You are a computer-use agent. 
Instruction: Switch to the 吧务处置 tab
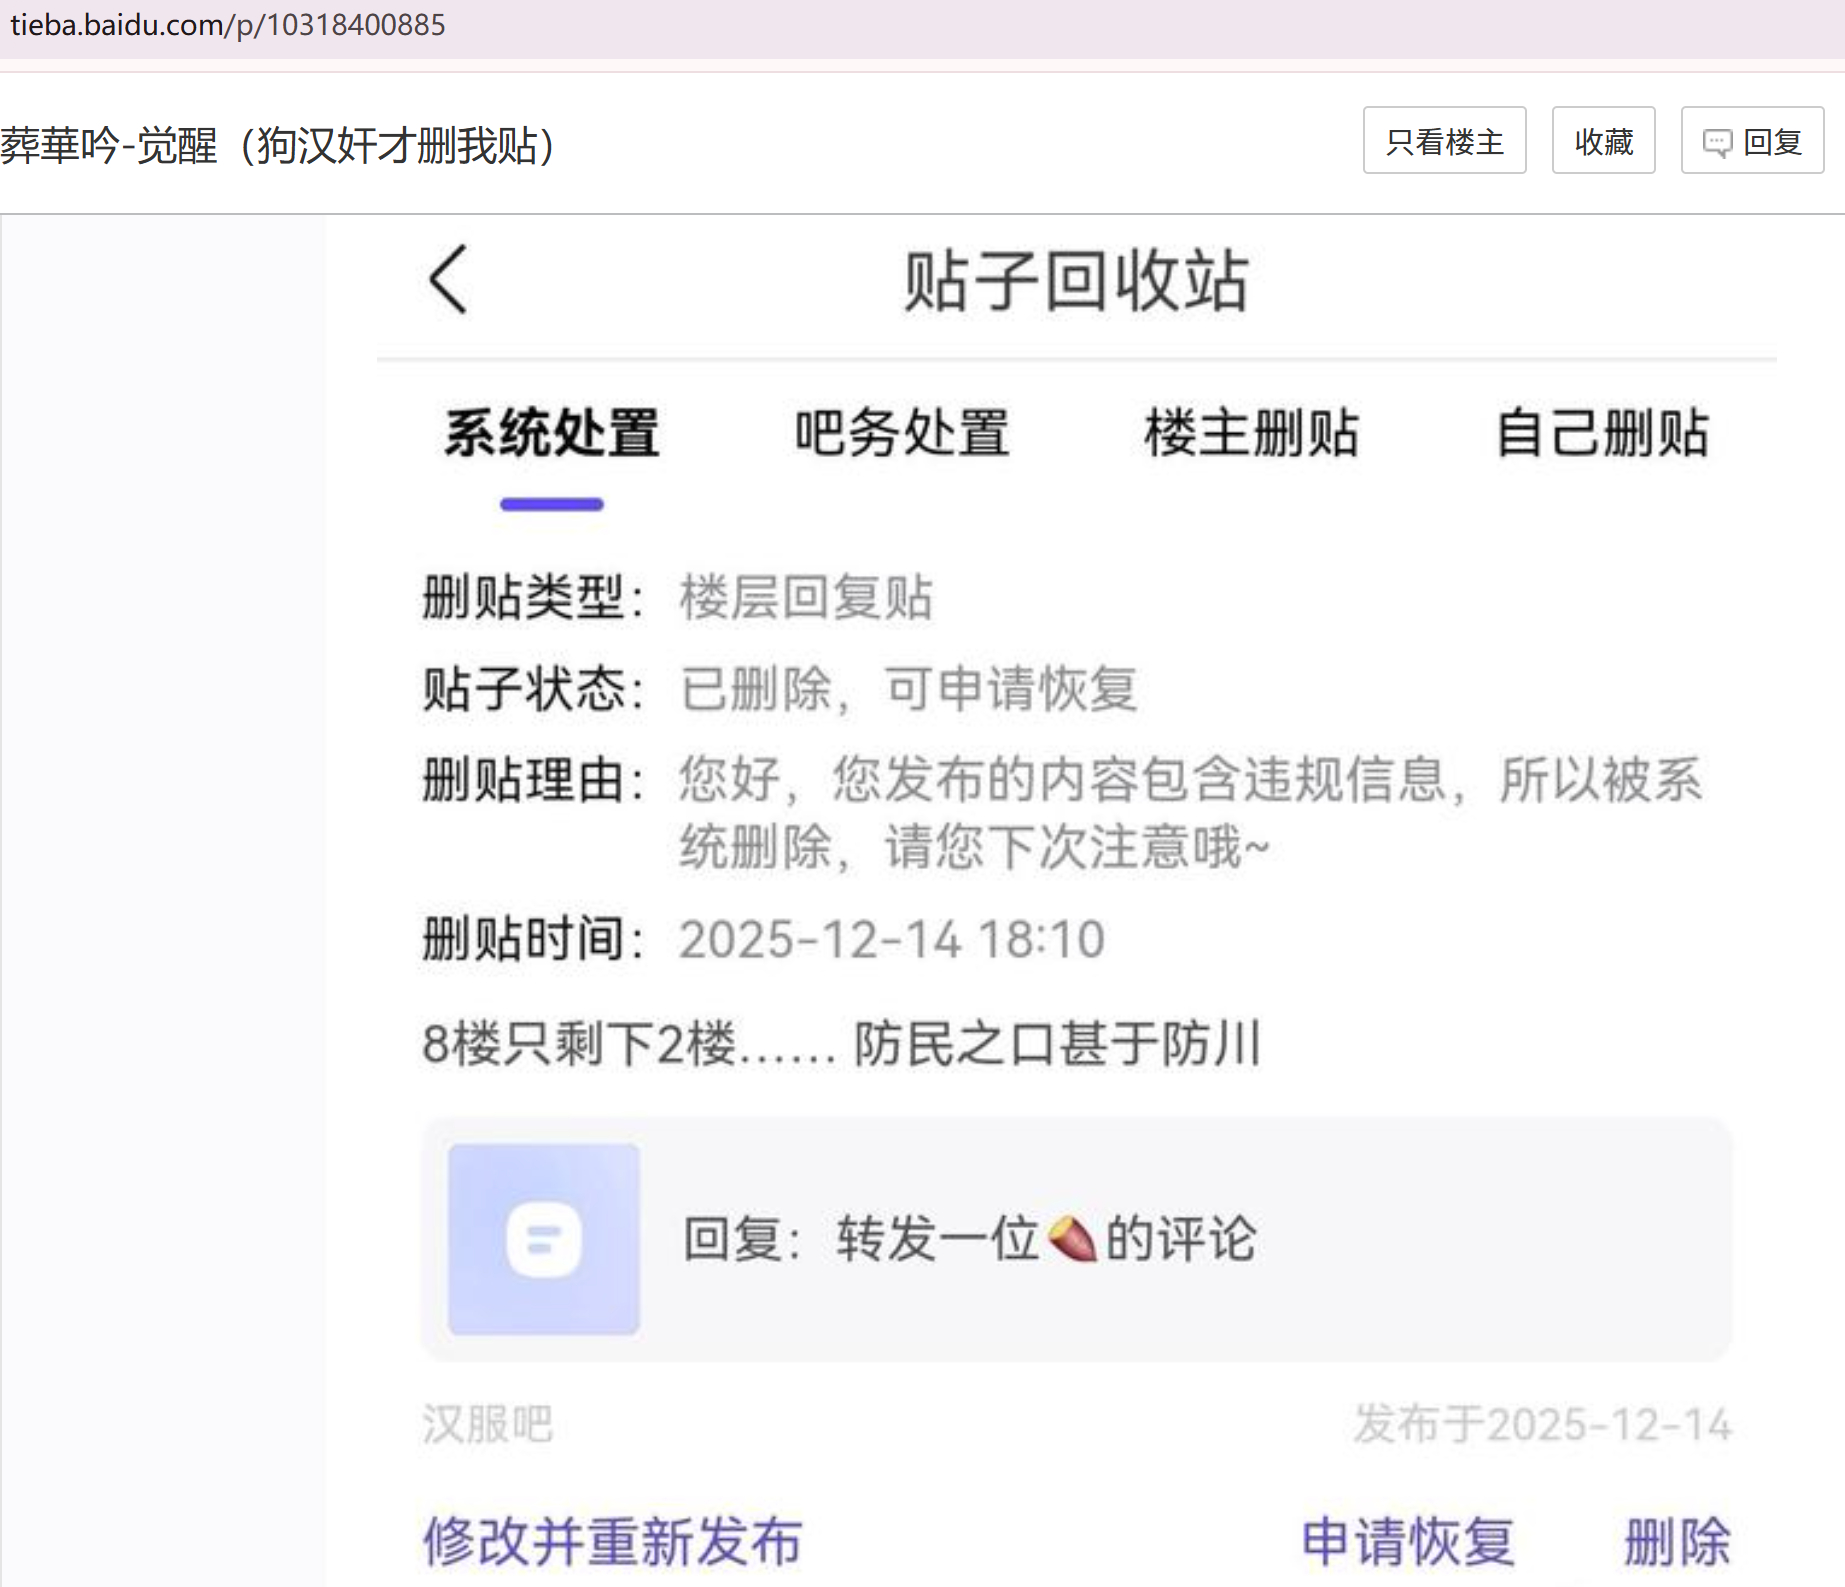(901, 434)
